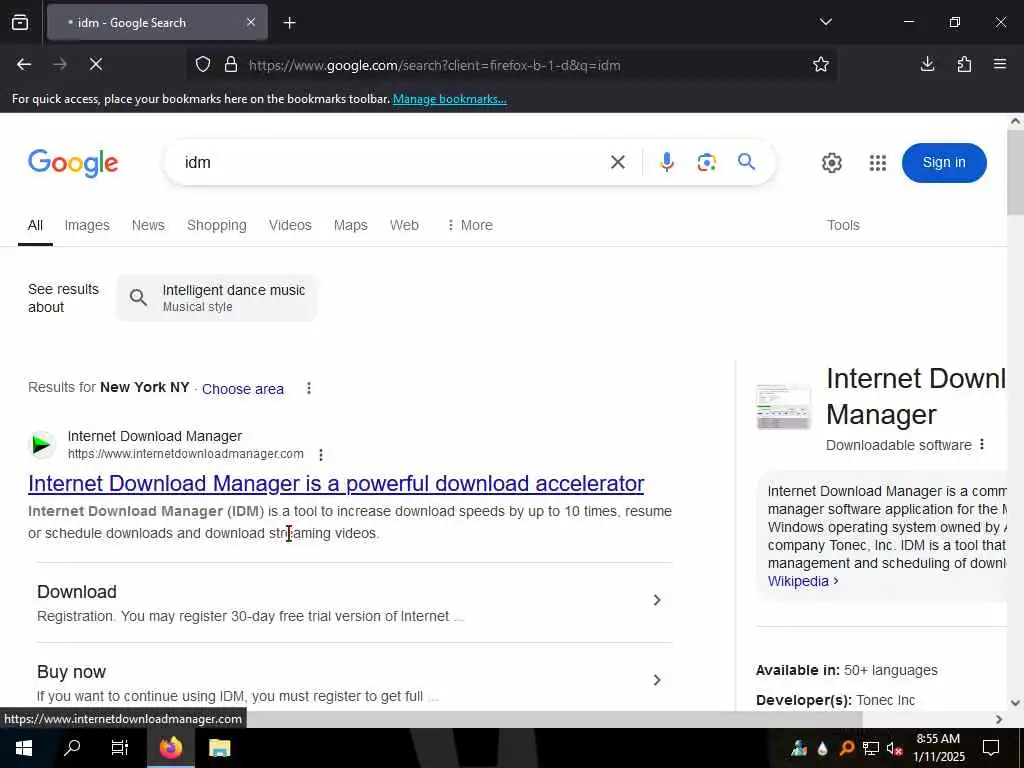
Task: Open the Windows Start menu
Action: tap(24, 748)
